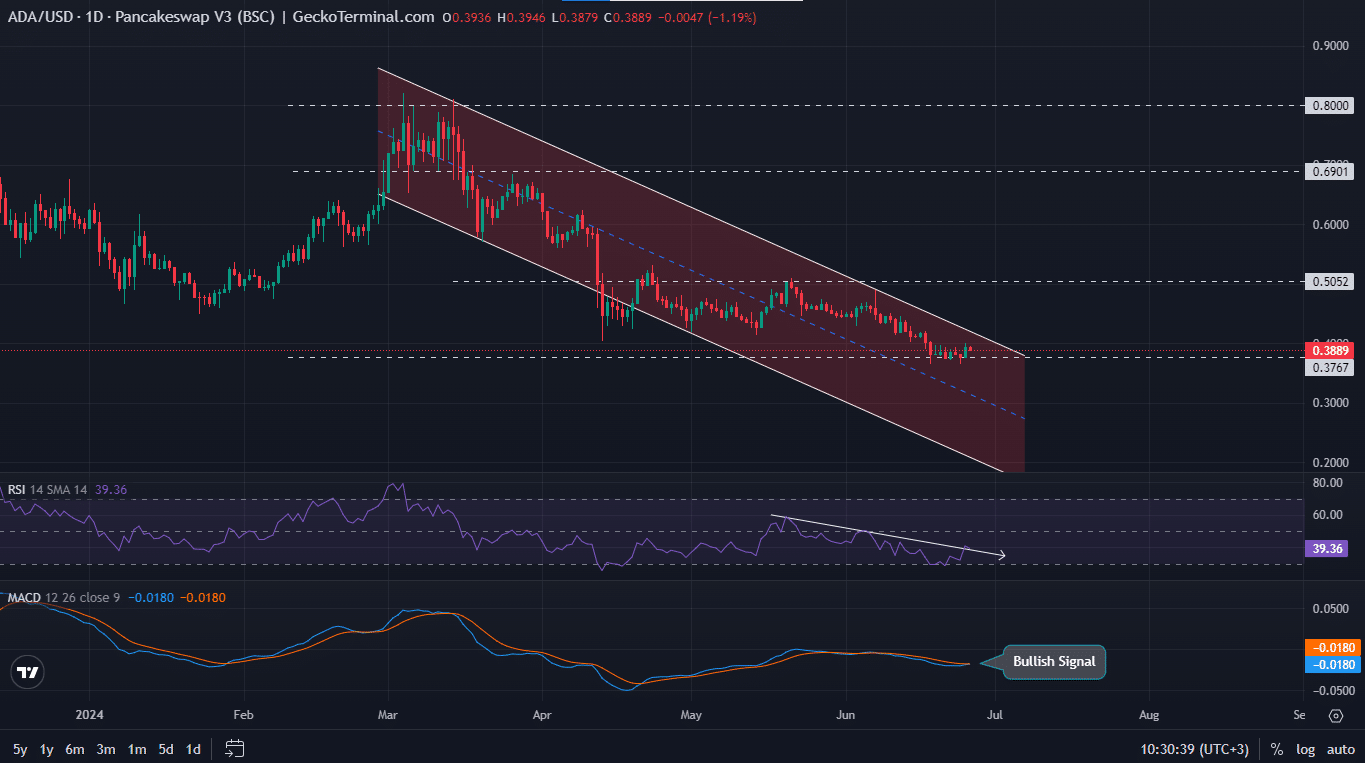The image size is (1365, 763).
Task: Click the 0.2000 price axis label
Action: tap(1329, 462)
